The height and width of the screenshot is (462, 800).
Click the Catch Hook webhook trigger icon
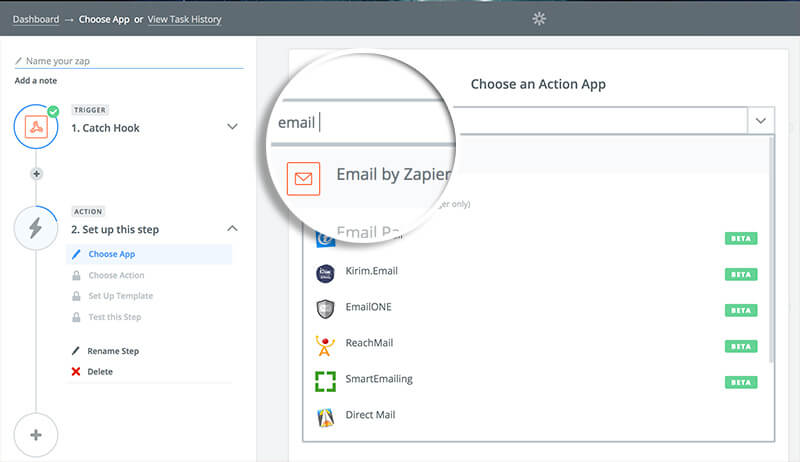point(36,126)
